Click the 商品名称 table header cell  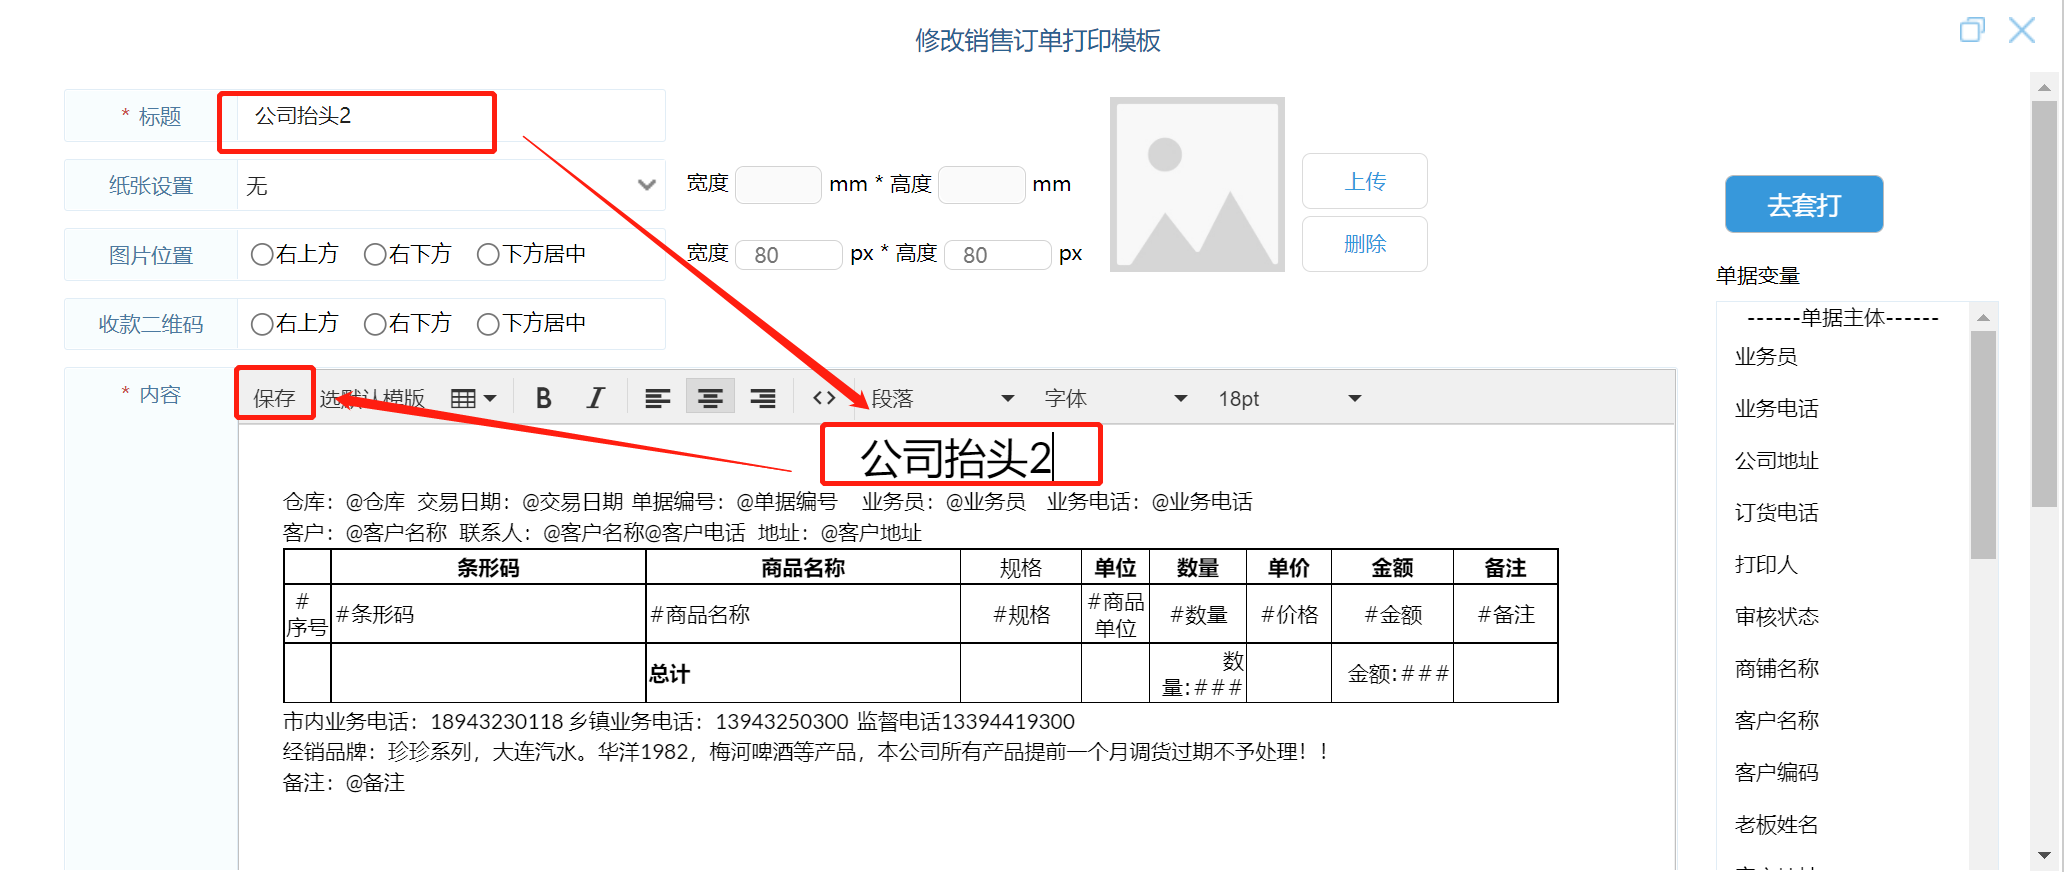(803, 567)
